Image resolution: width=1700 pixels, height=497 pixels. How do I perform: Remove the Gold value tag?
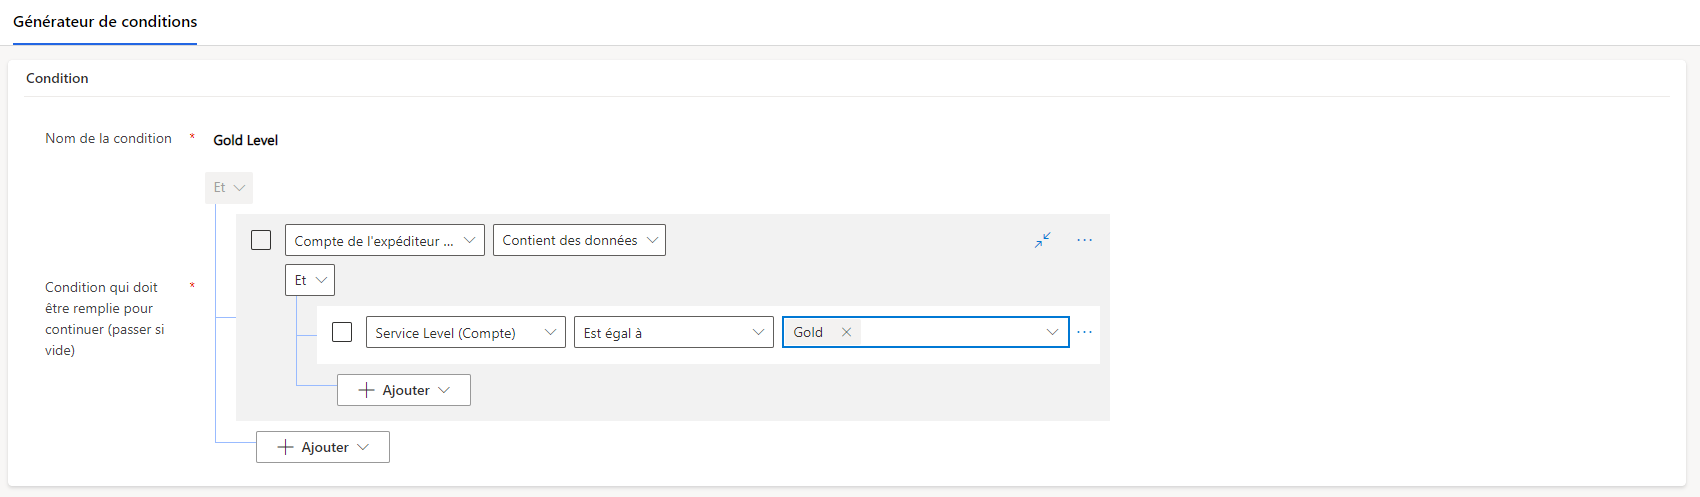coord(846,332)
